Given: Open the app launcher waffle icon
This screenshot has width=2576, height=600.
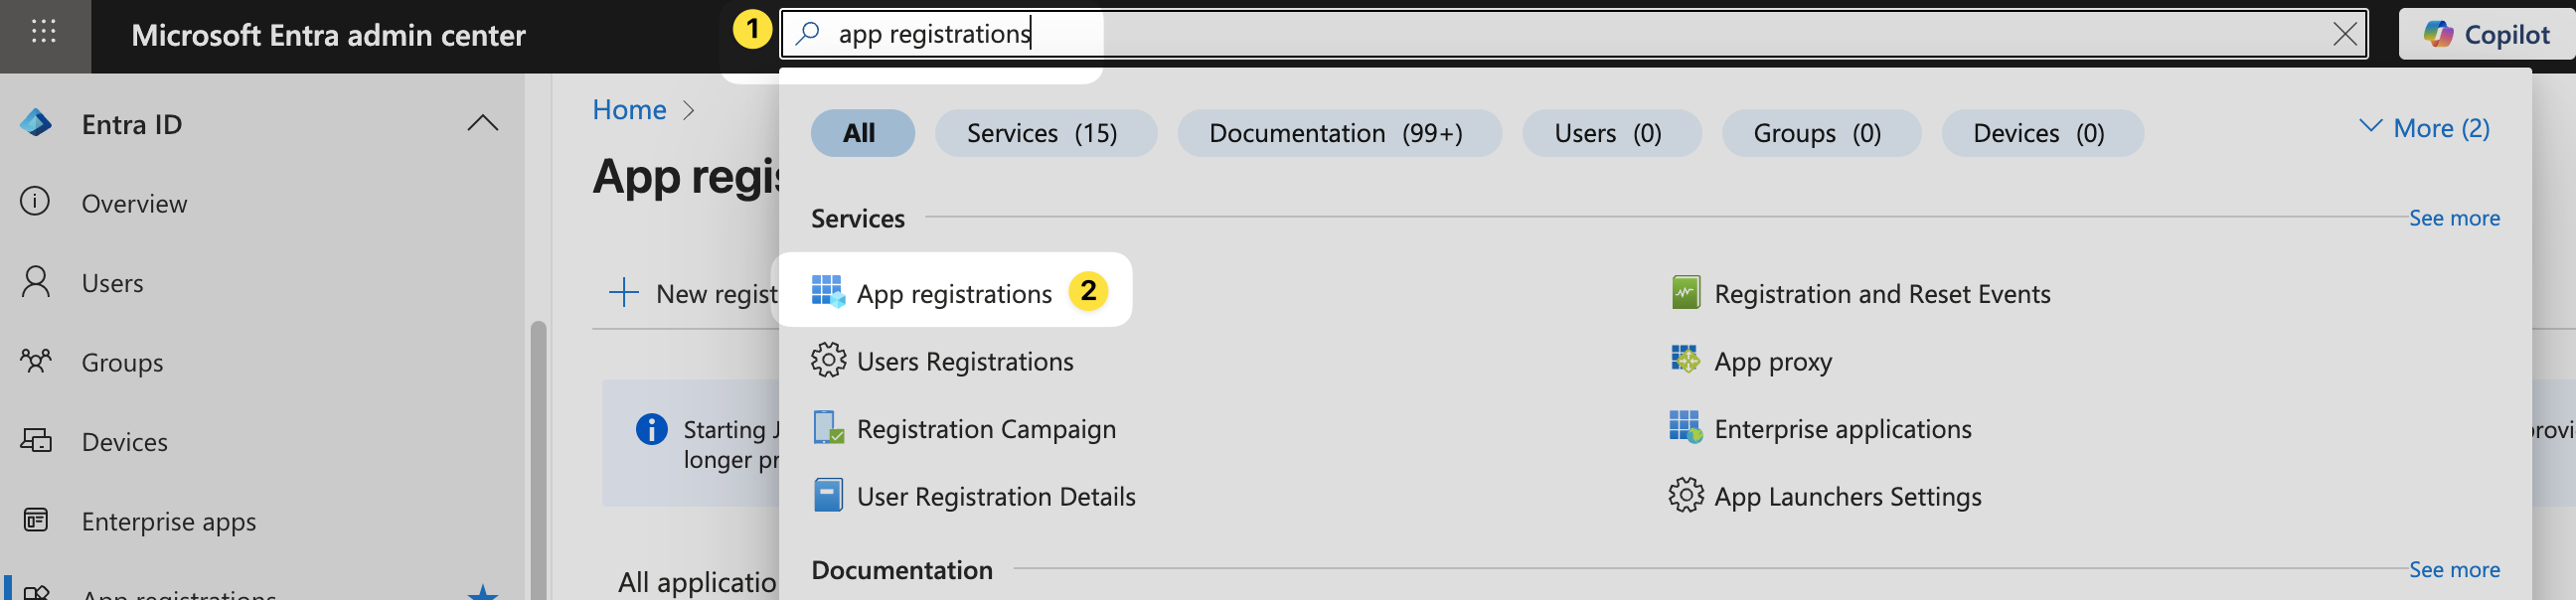Looking at the screenshot, I should pyautogui.click(x=44, y=33).
